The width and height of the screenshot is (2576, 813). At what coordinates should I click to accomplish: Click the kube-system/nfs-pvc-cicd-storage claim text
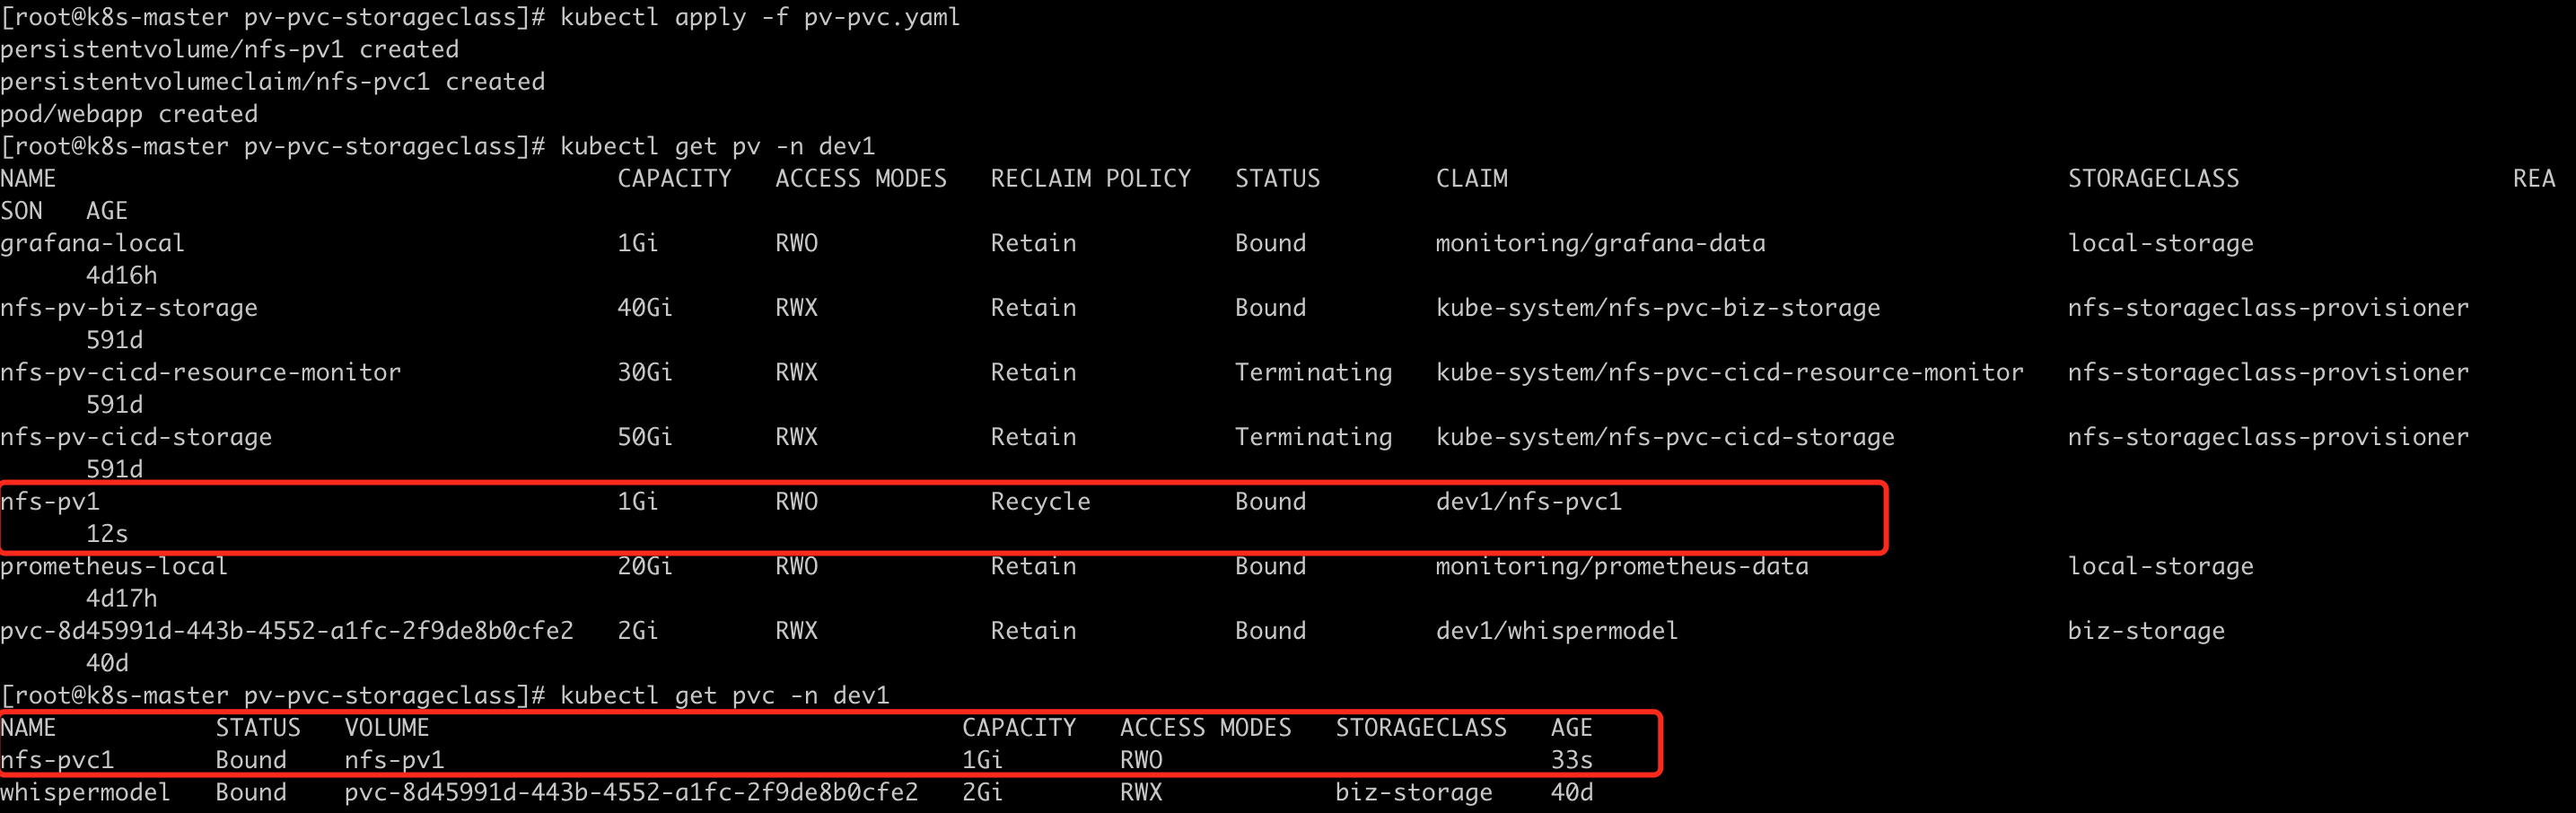[x=1665, y=437]
